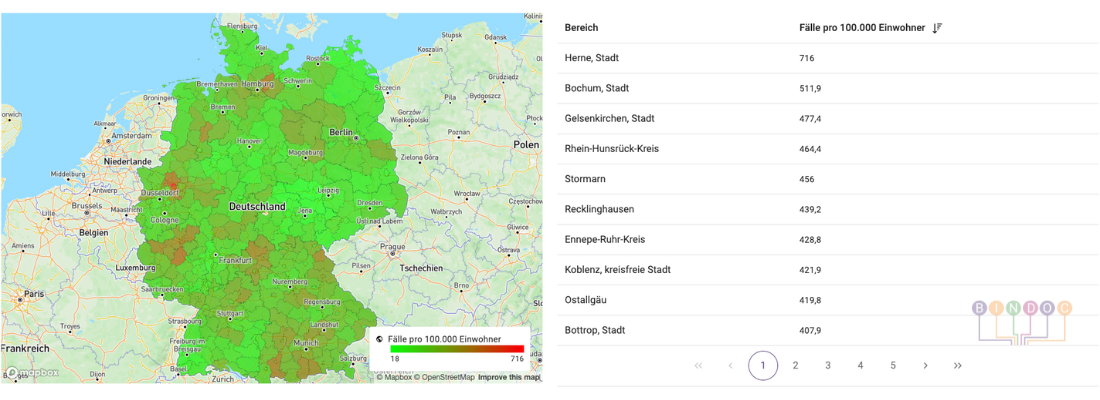Viewport: 1100px width, 400px height.
Task: Open page 2 of the table
Action: [x=795, y=366]
